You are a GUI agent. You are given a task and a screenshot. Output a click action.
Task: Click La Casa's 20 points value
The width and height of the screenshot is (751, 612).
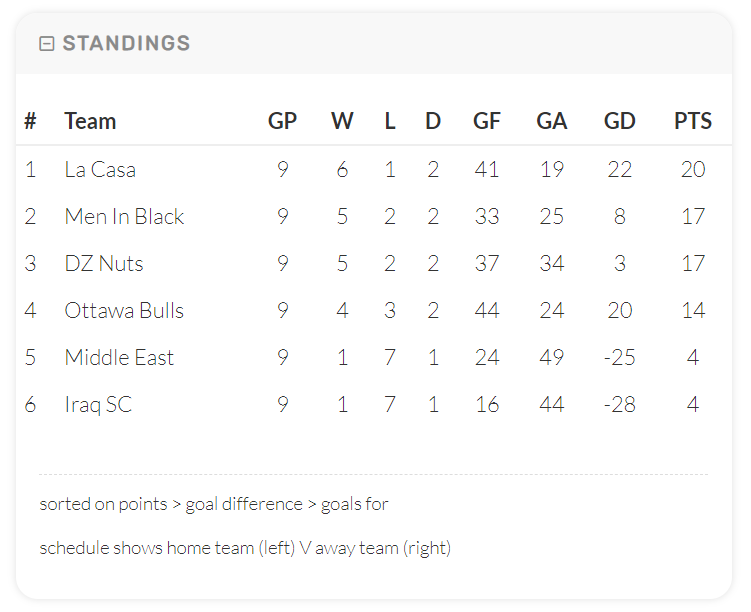pos(693,170)
